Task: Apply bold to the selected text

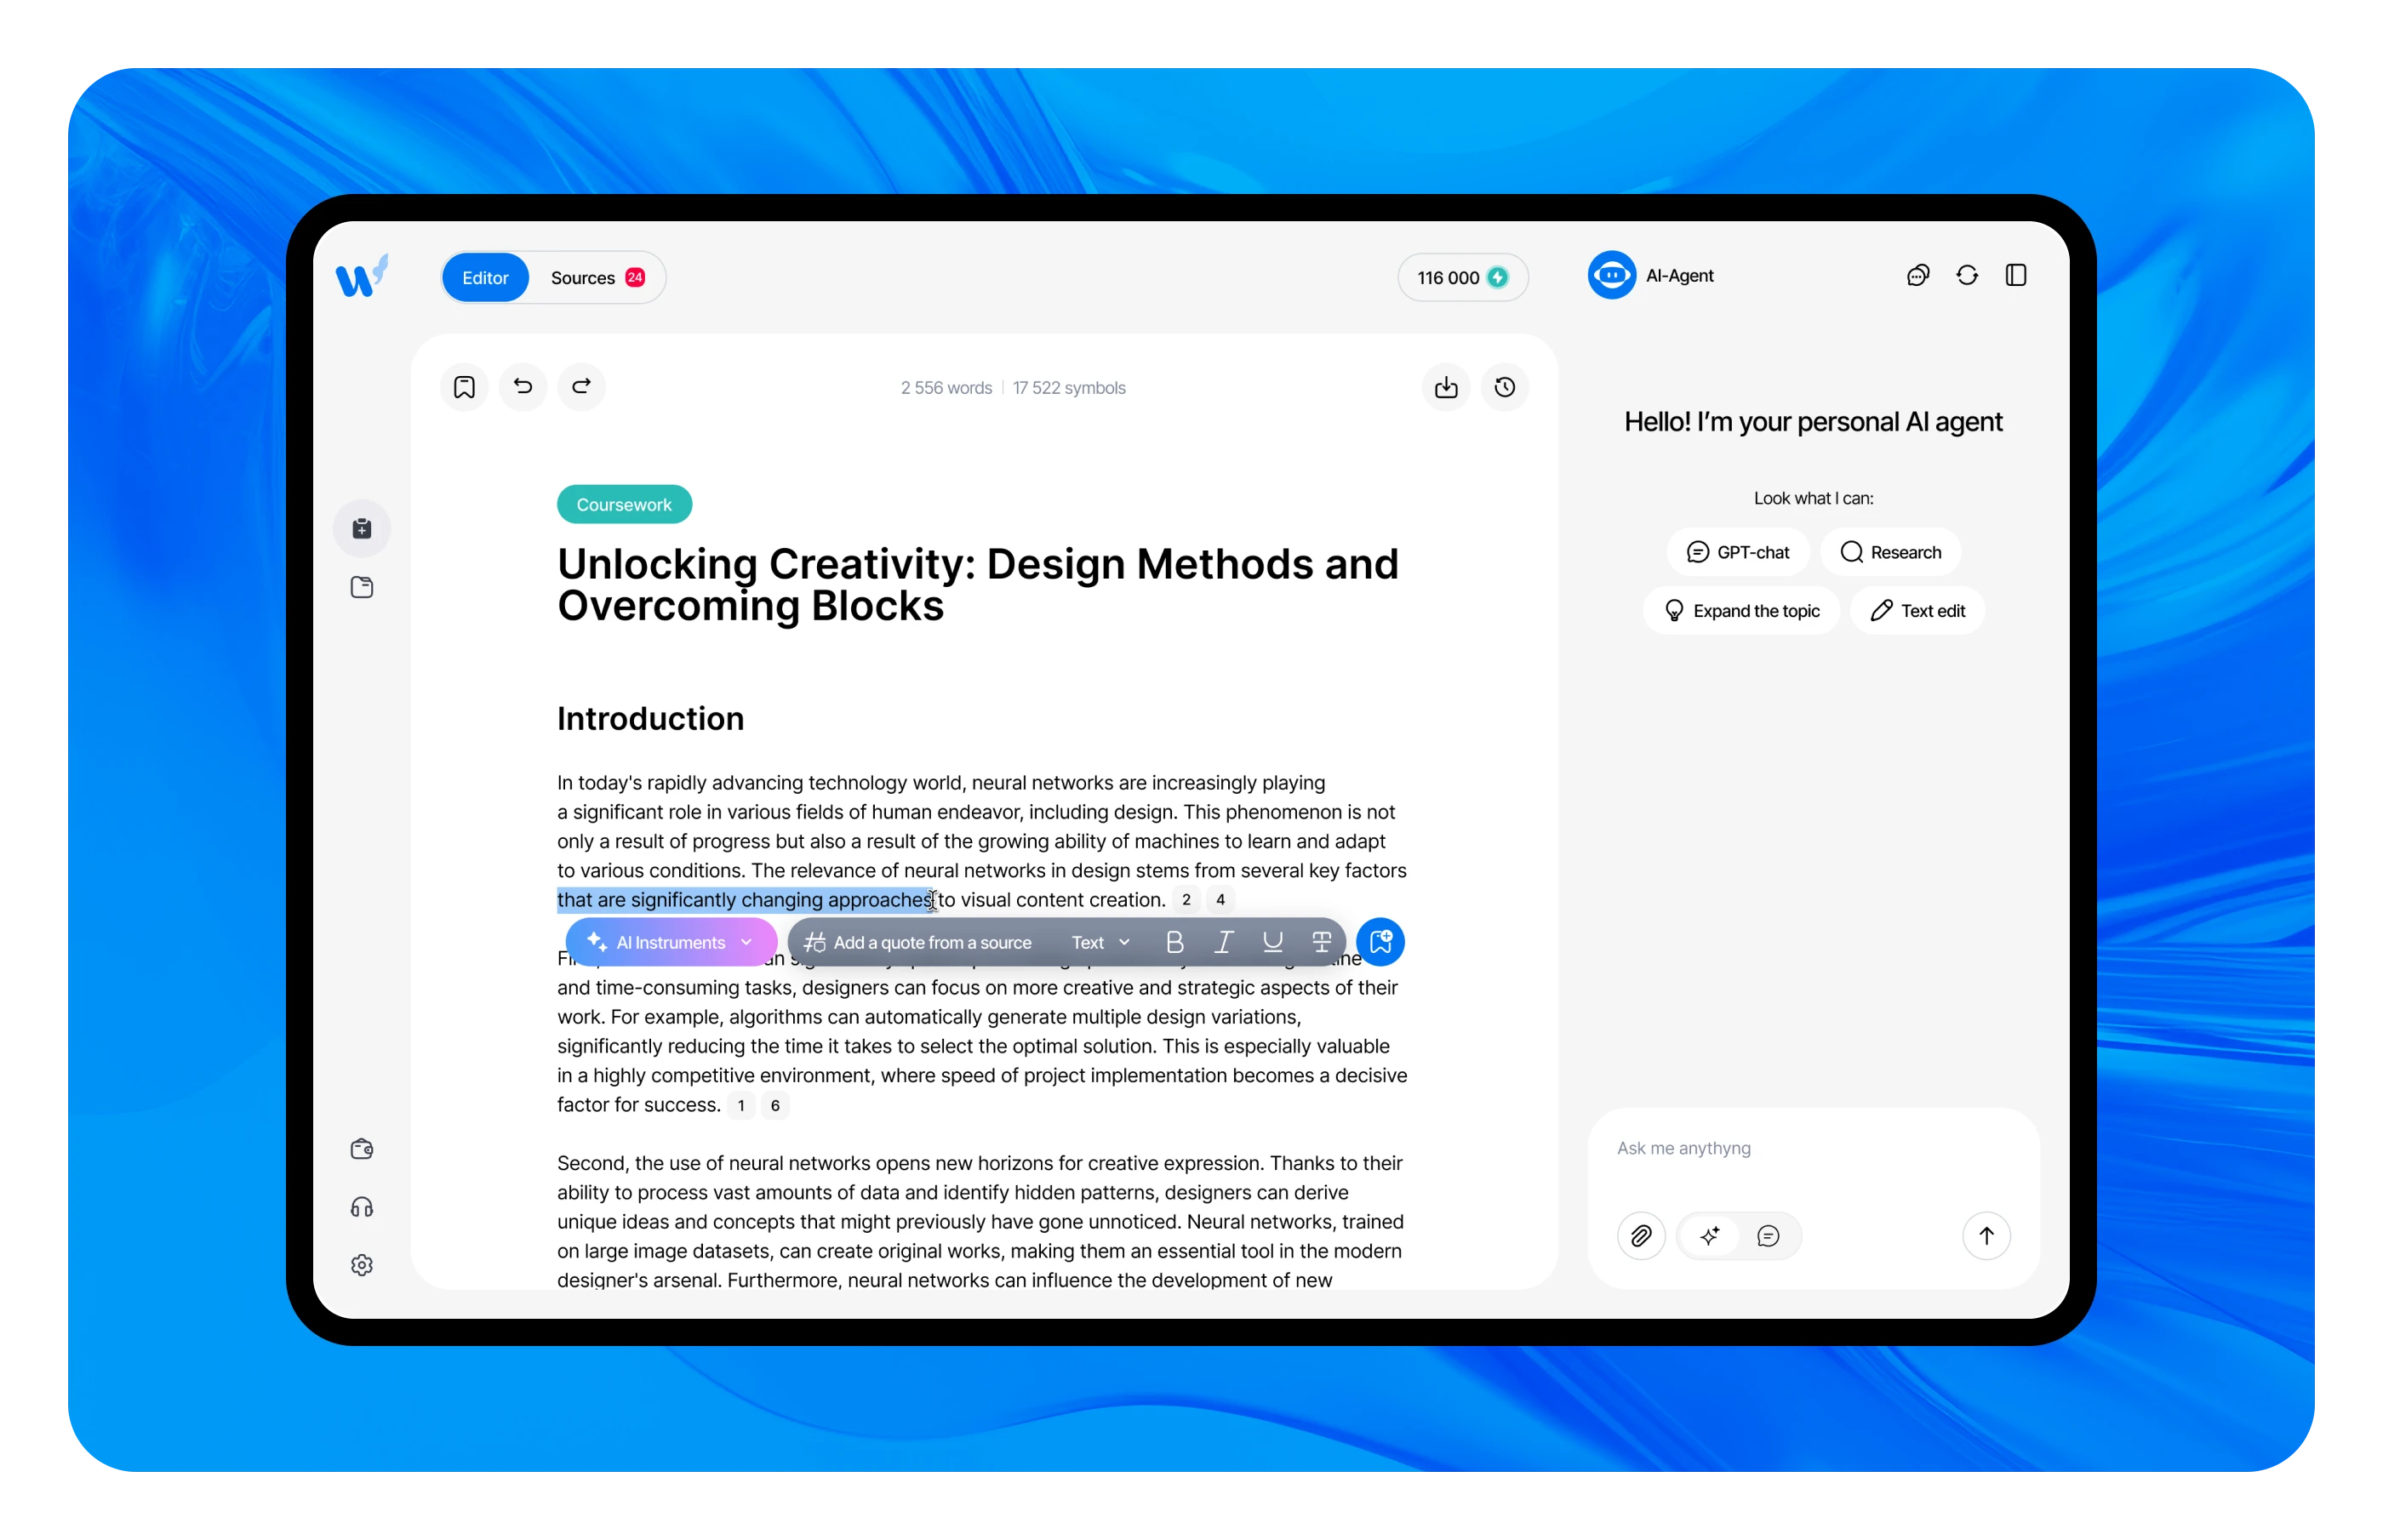Action: tap(1174, 941)
